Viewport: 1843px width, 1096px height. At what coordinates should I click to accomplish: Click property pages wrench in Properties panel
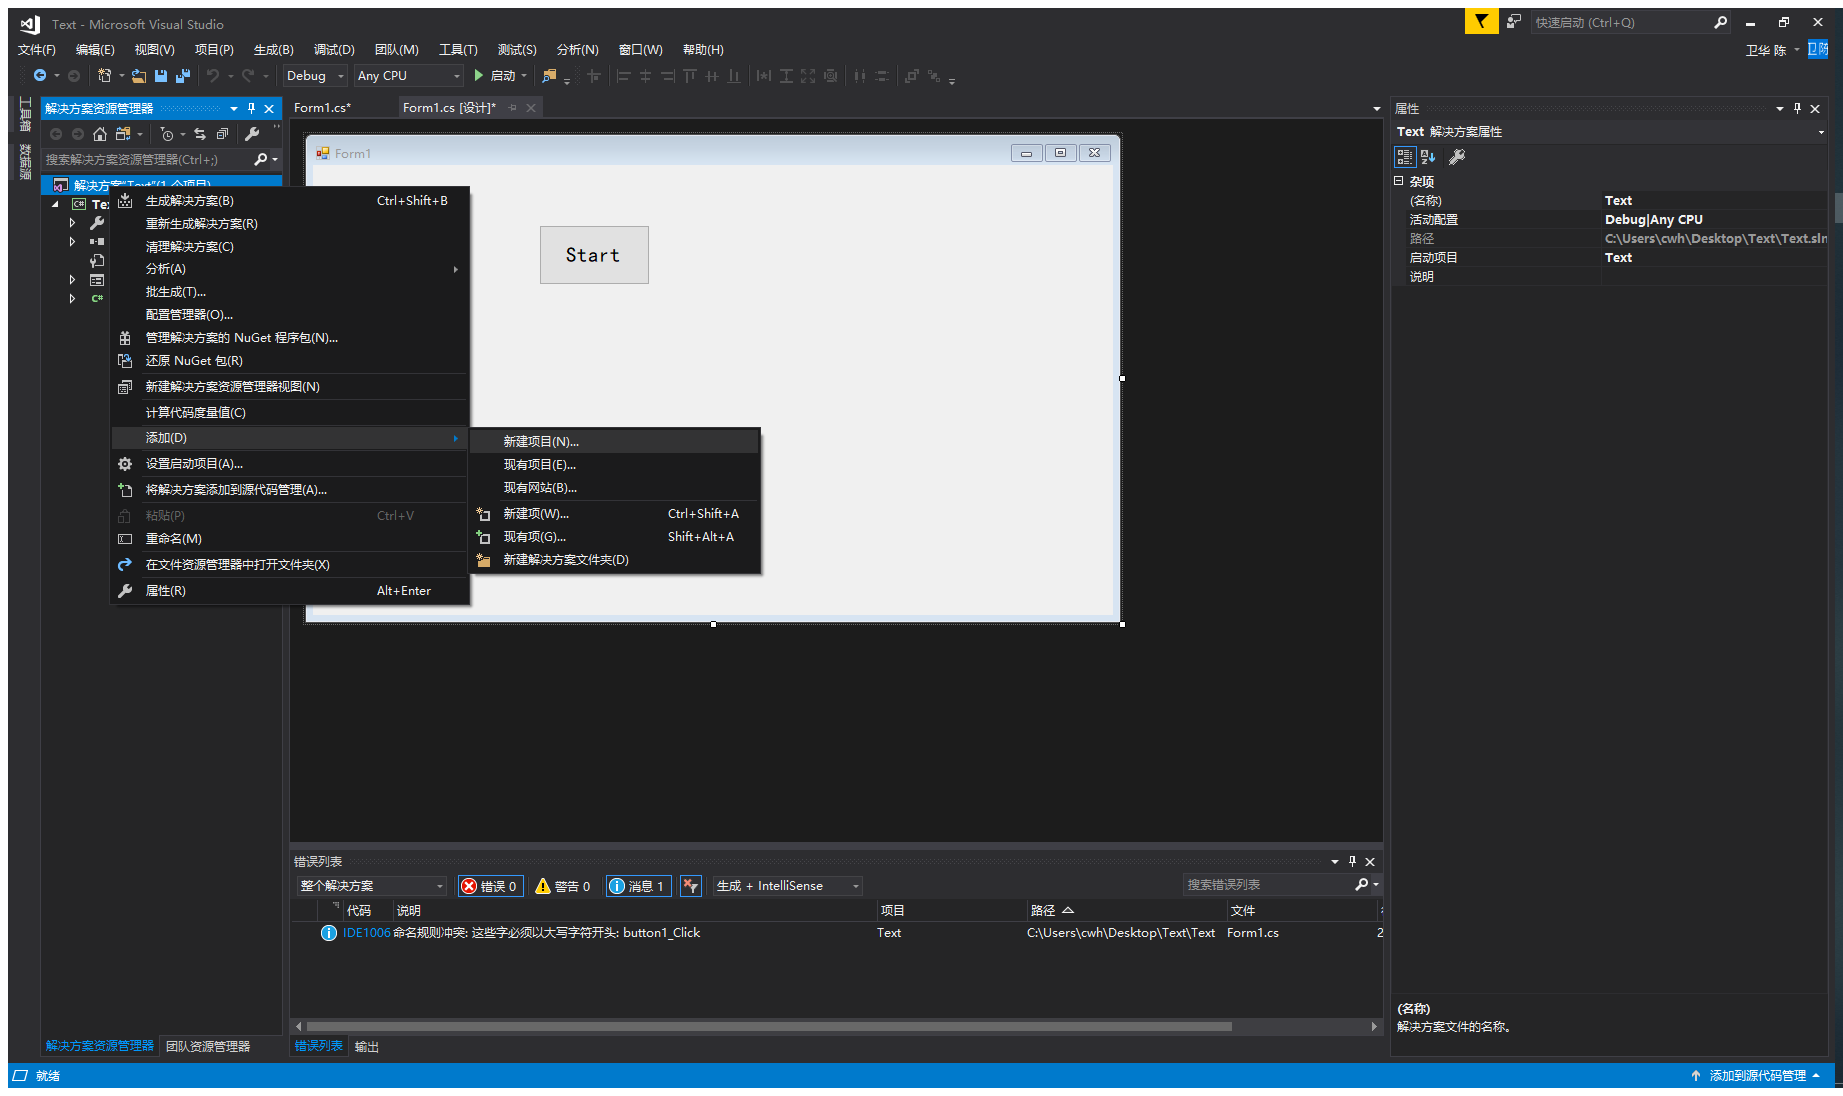coord(1457,157)
